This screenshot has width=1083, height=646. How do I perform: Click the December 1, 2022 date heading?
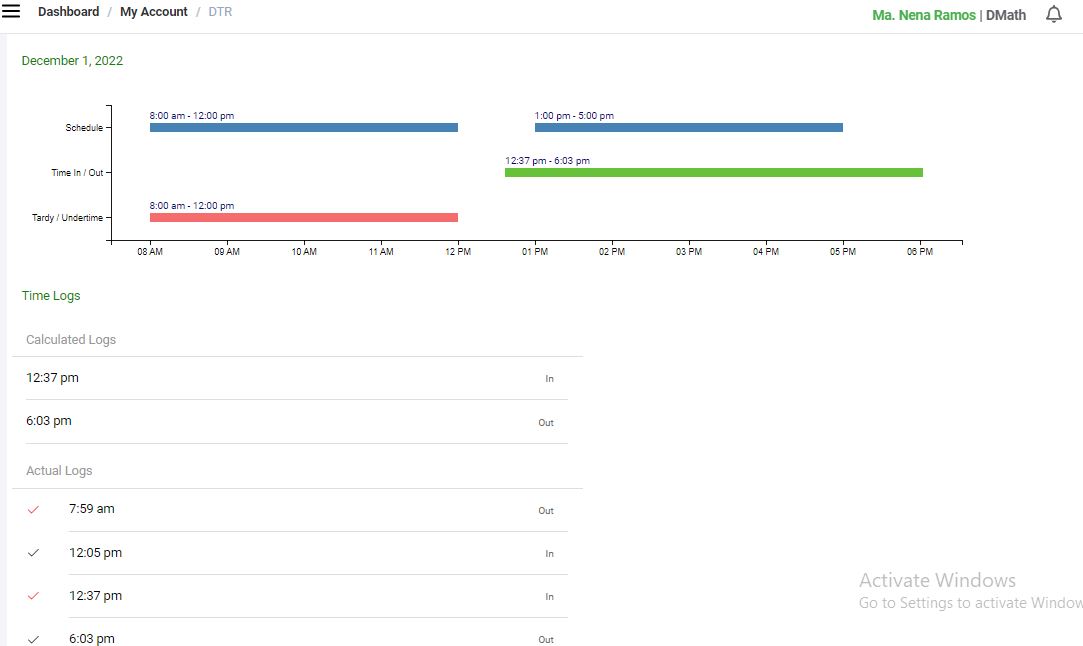coord(72,61)
